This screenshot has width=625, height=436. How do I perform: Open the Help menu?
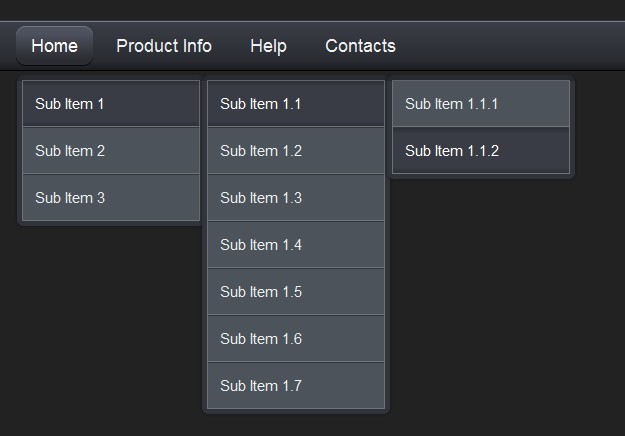pyautogui.click(x=268, y=46)
